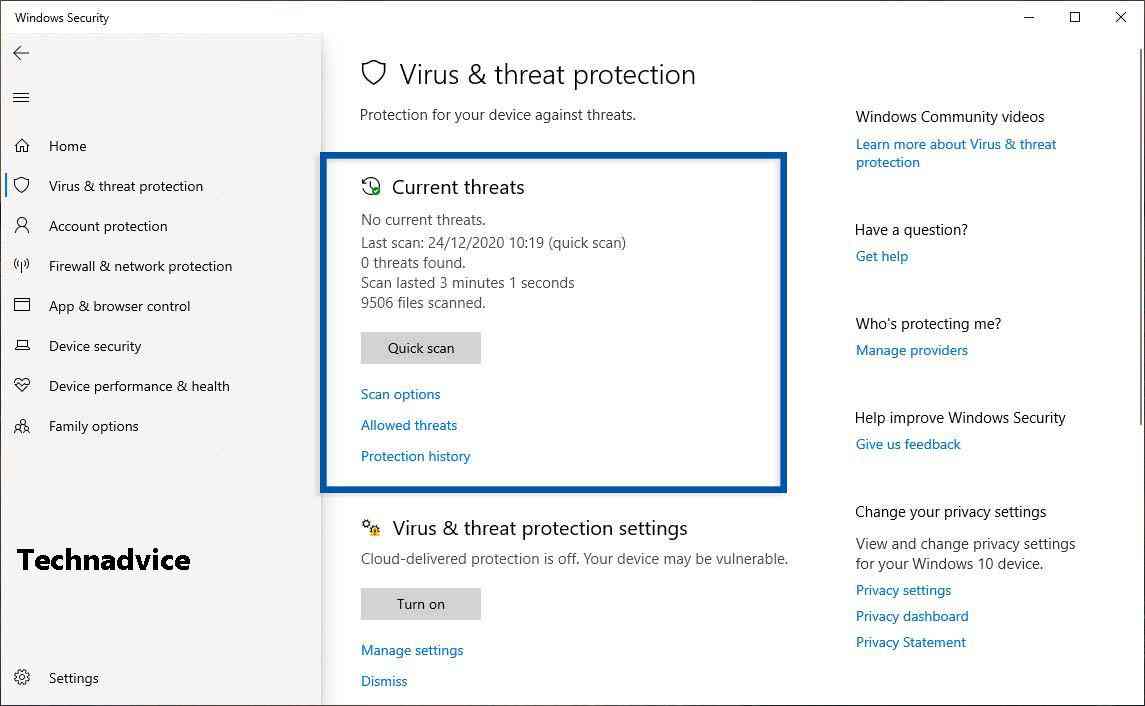View Allowed threats
This screenshot has width=1145, height=706.
tap(409, 425)
